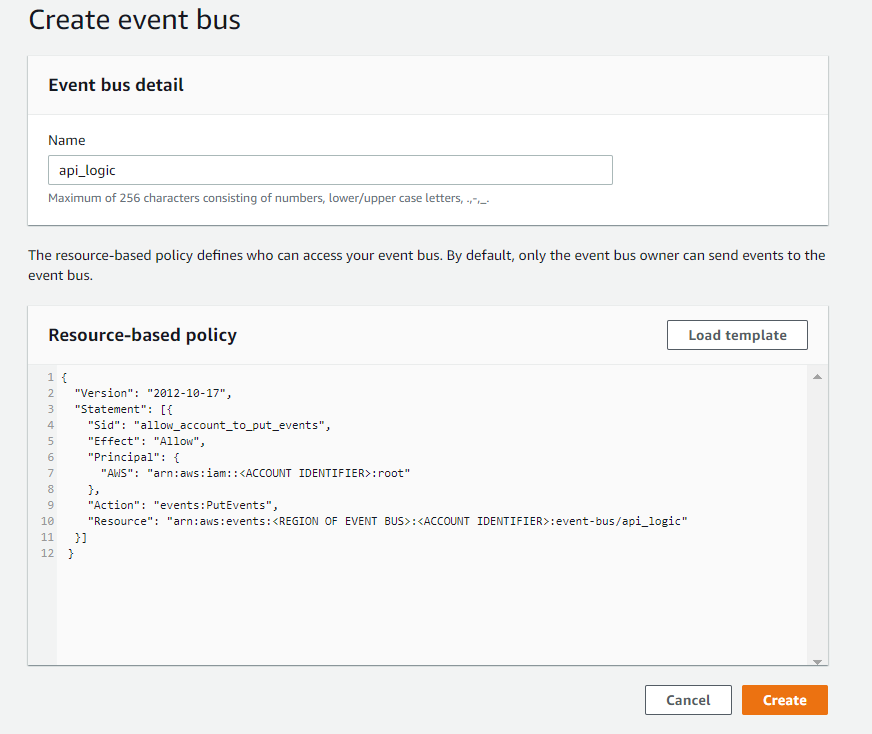Image resolution: width=872 pixels, height=734 pixels.
Task: Click the "Statement": [{ line in policy
Action: coord(123,409)
